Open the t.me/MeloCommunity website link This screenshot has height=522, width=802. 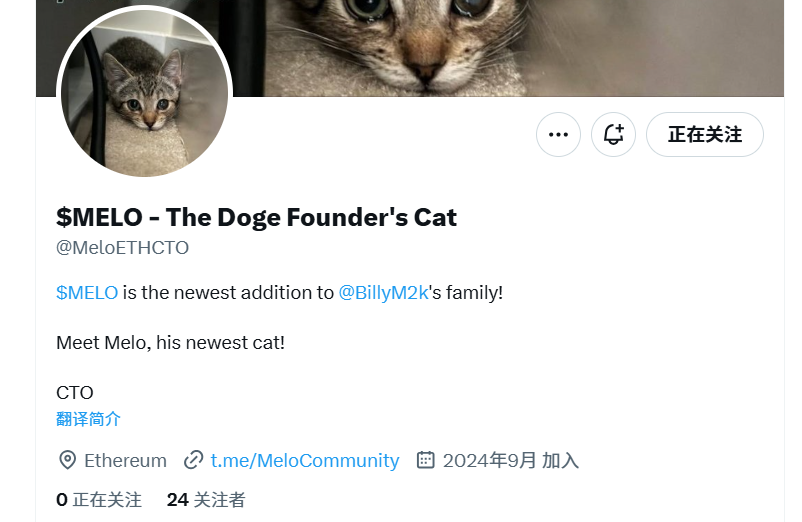pyautogui.click(x=304, y=460)
